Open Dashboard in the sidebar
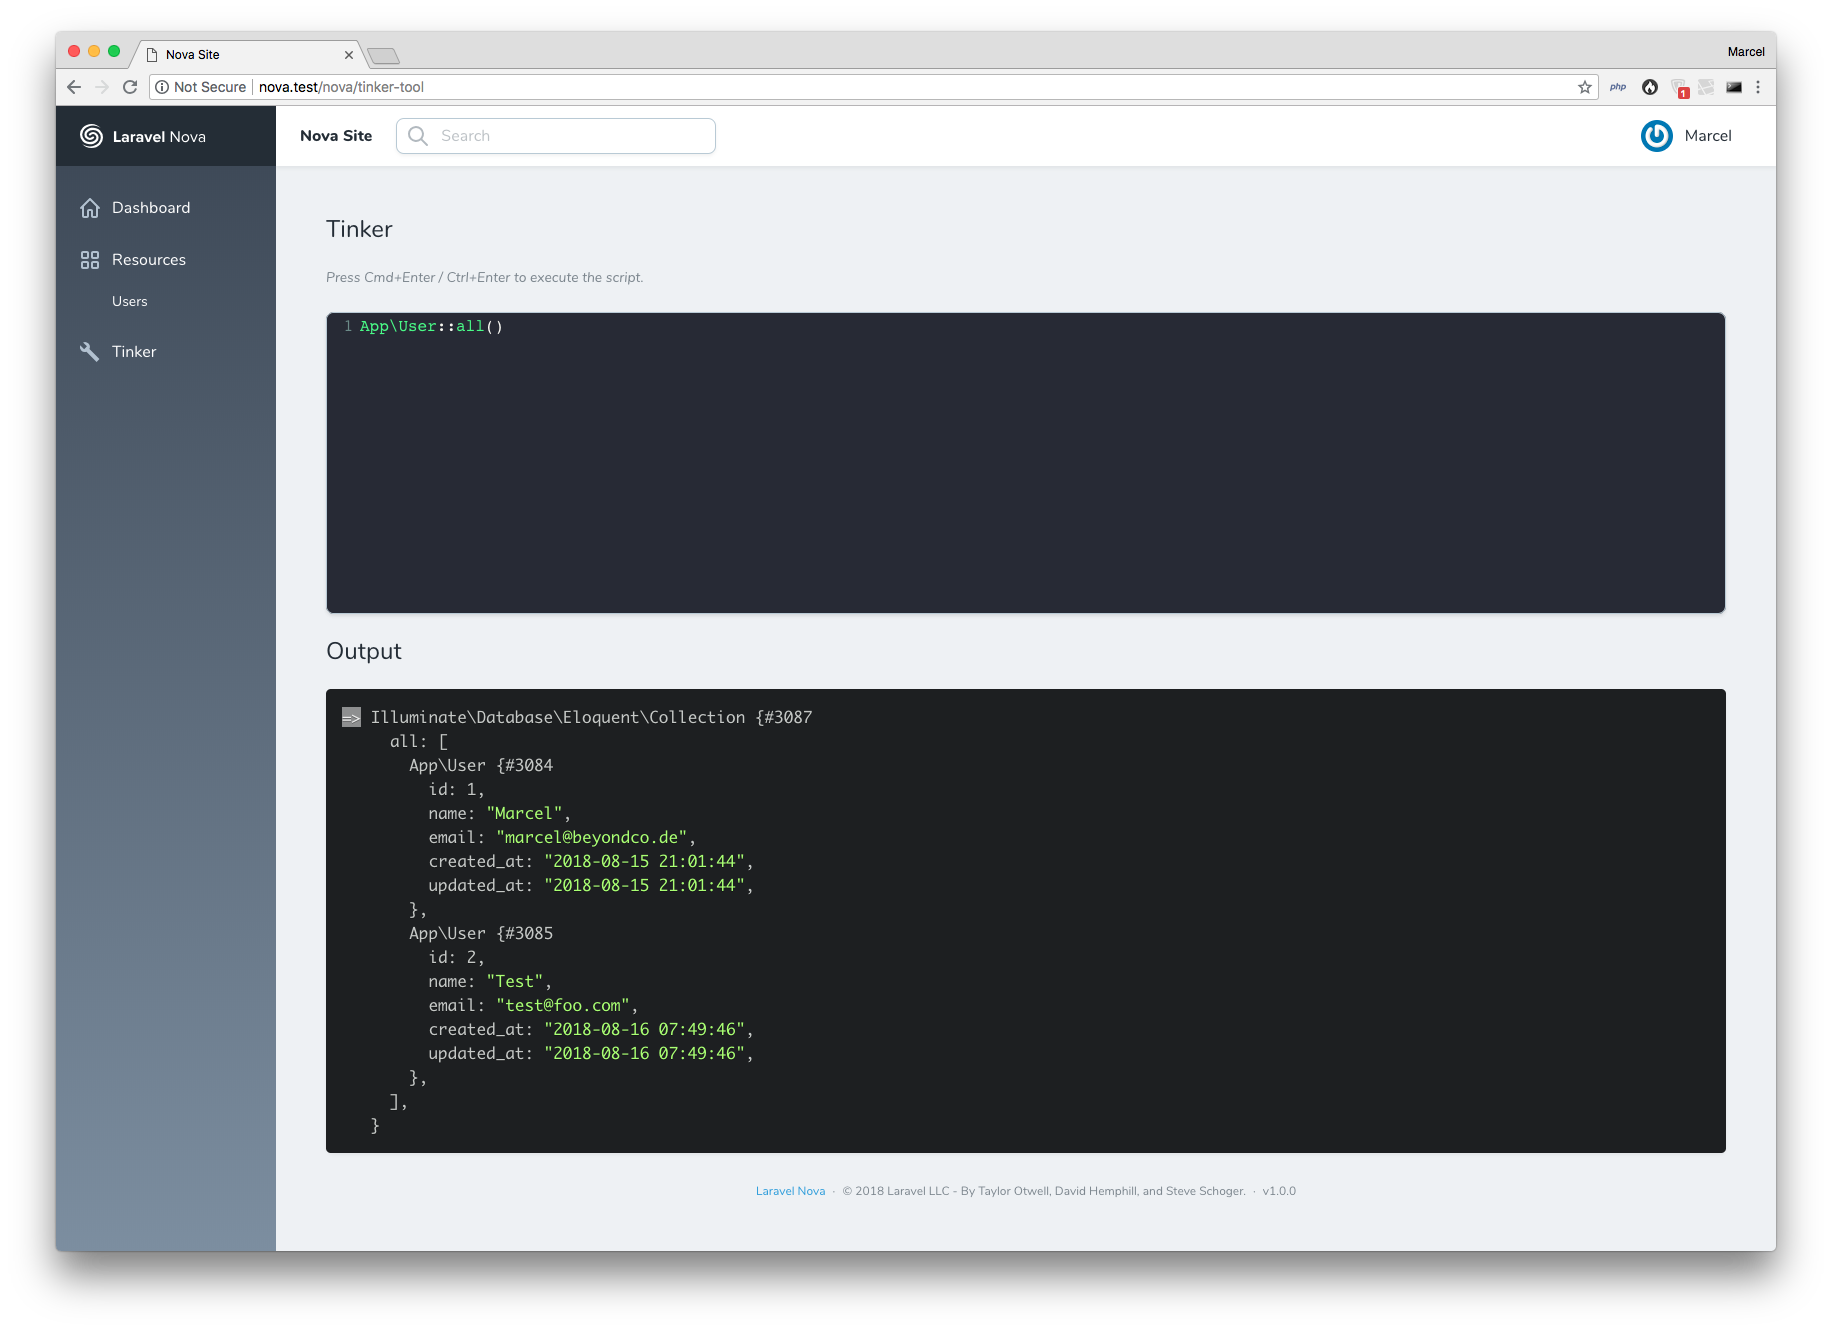Screen dimensions: 1832x1331 coord(151,208)
